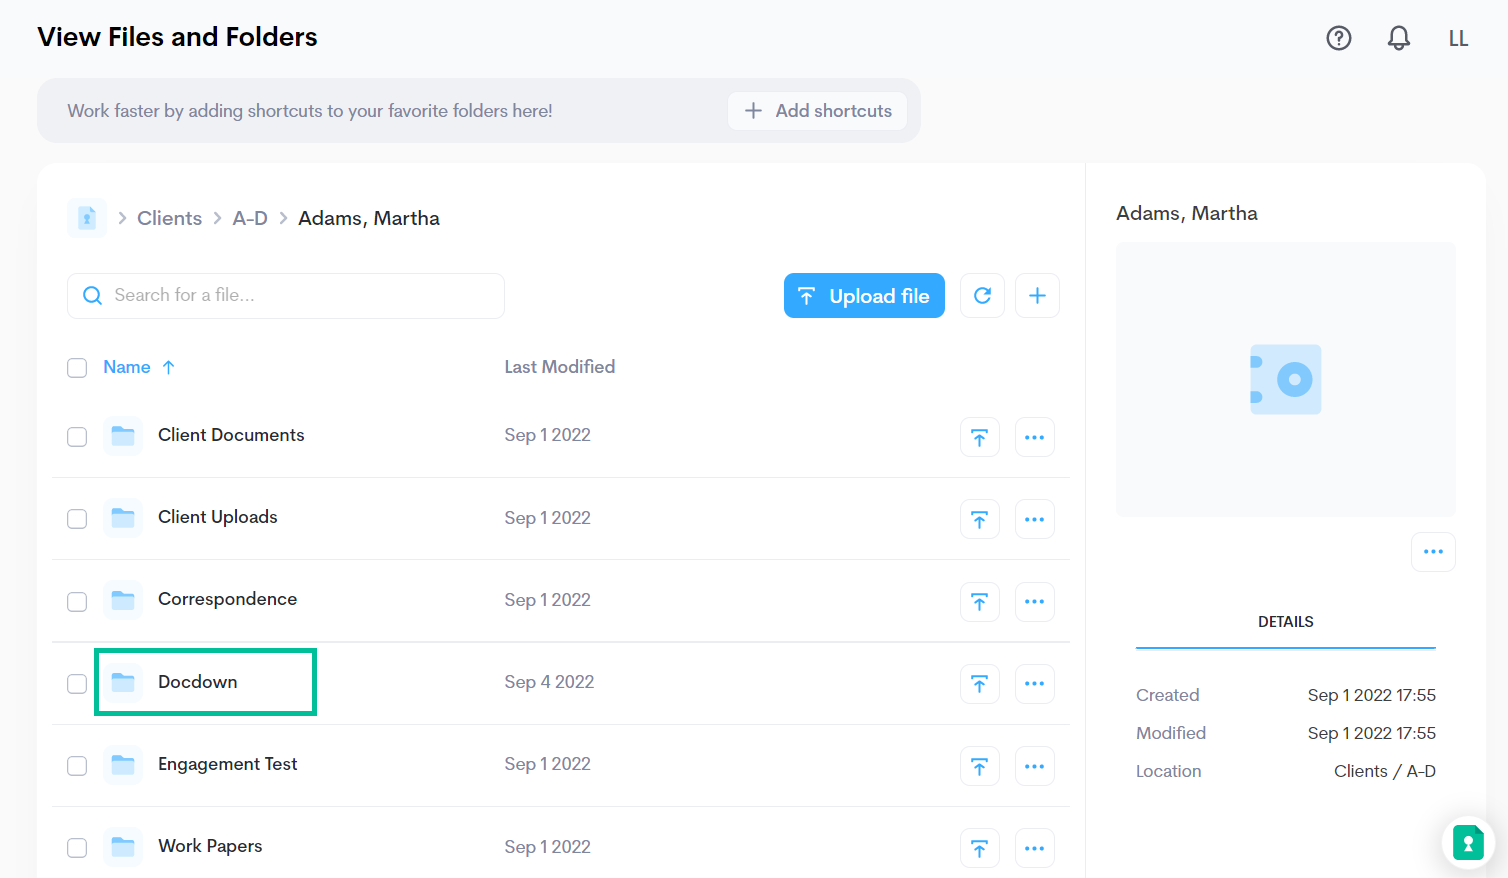This screenshot has width=1508, height=878.
Task: Click the upload icon on the Docdown row
Action: (979, 684)
